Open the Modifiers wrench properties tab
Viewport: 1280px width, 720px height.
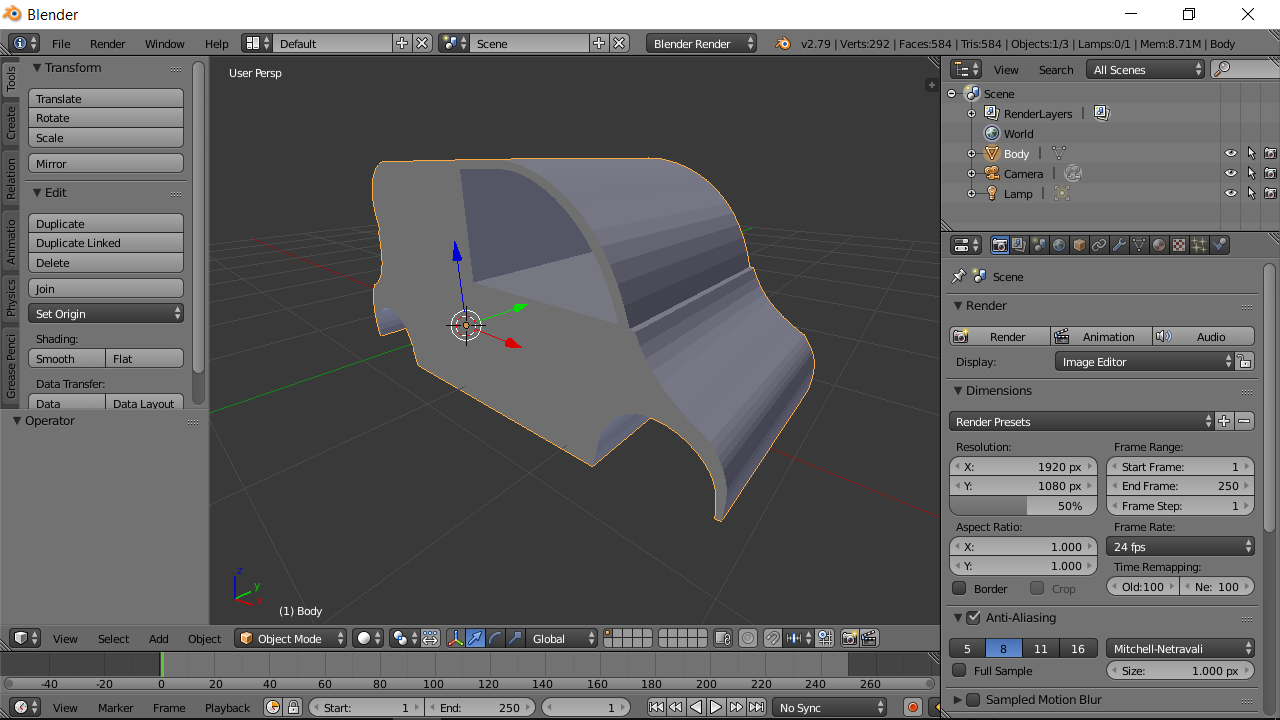click(1119, 245)
